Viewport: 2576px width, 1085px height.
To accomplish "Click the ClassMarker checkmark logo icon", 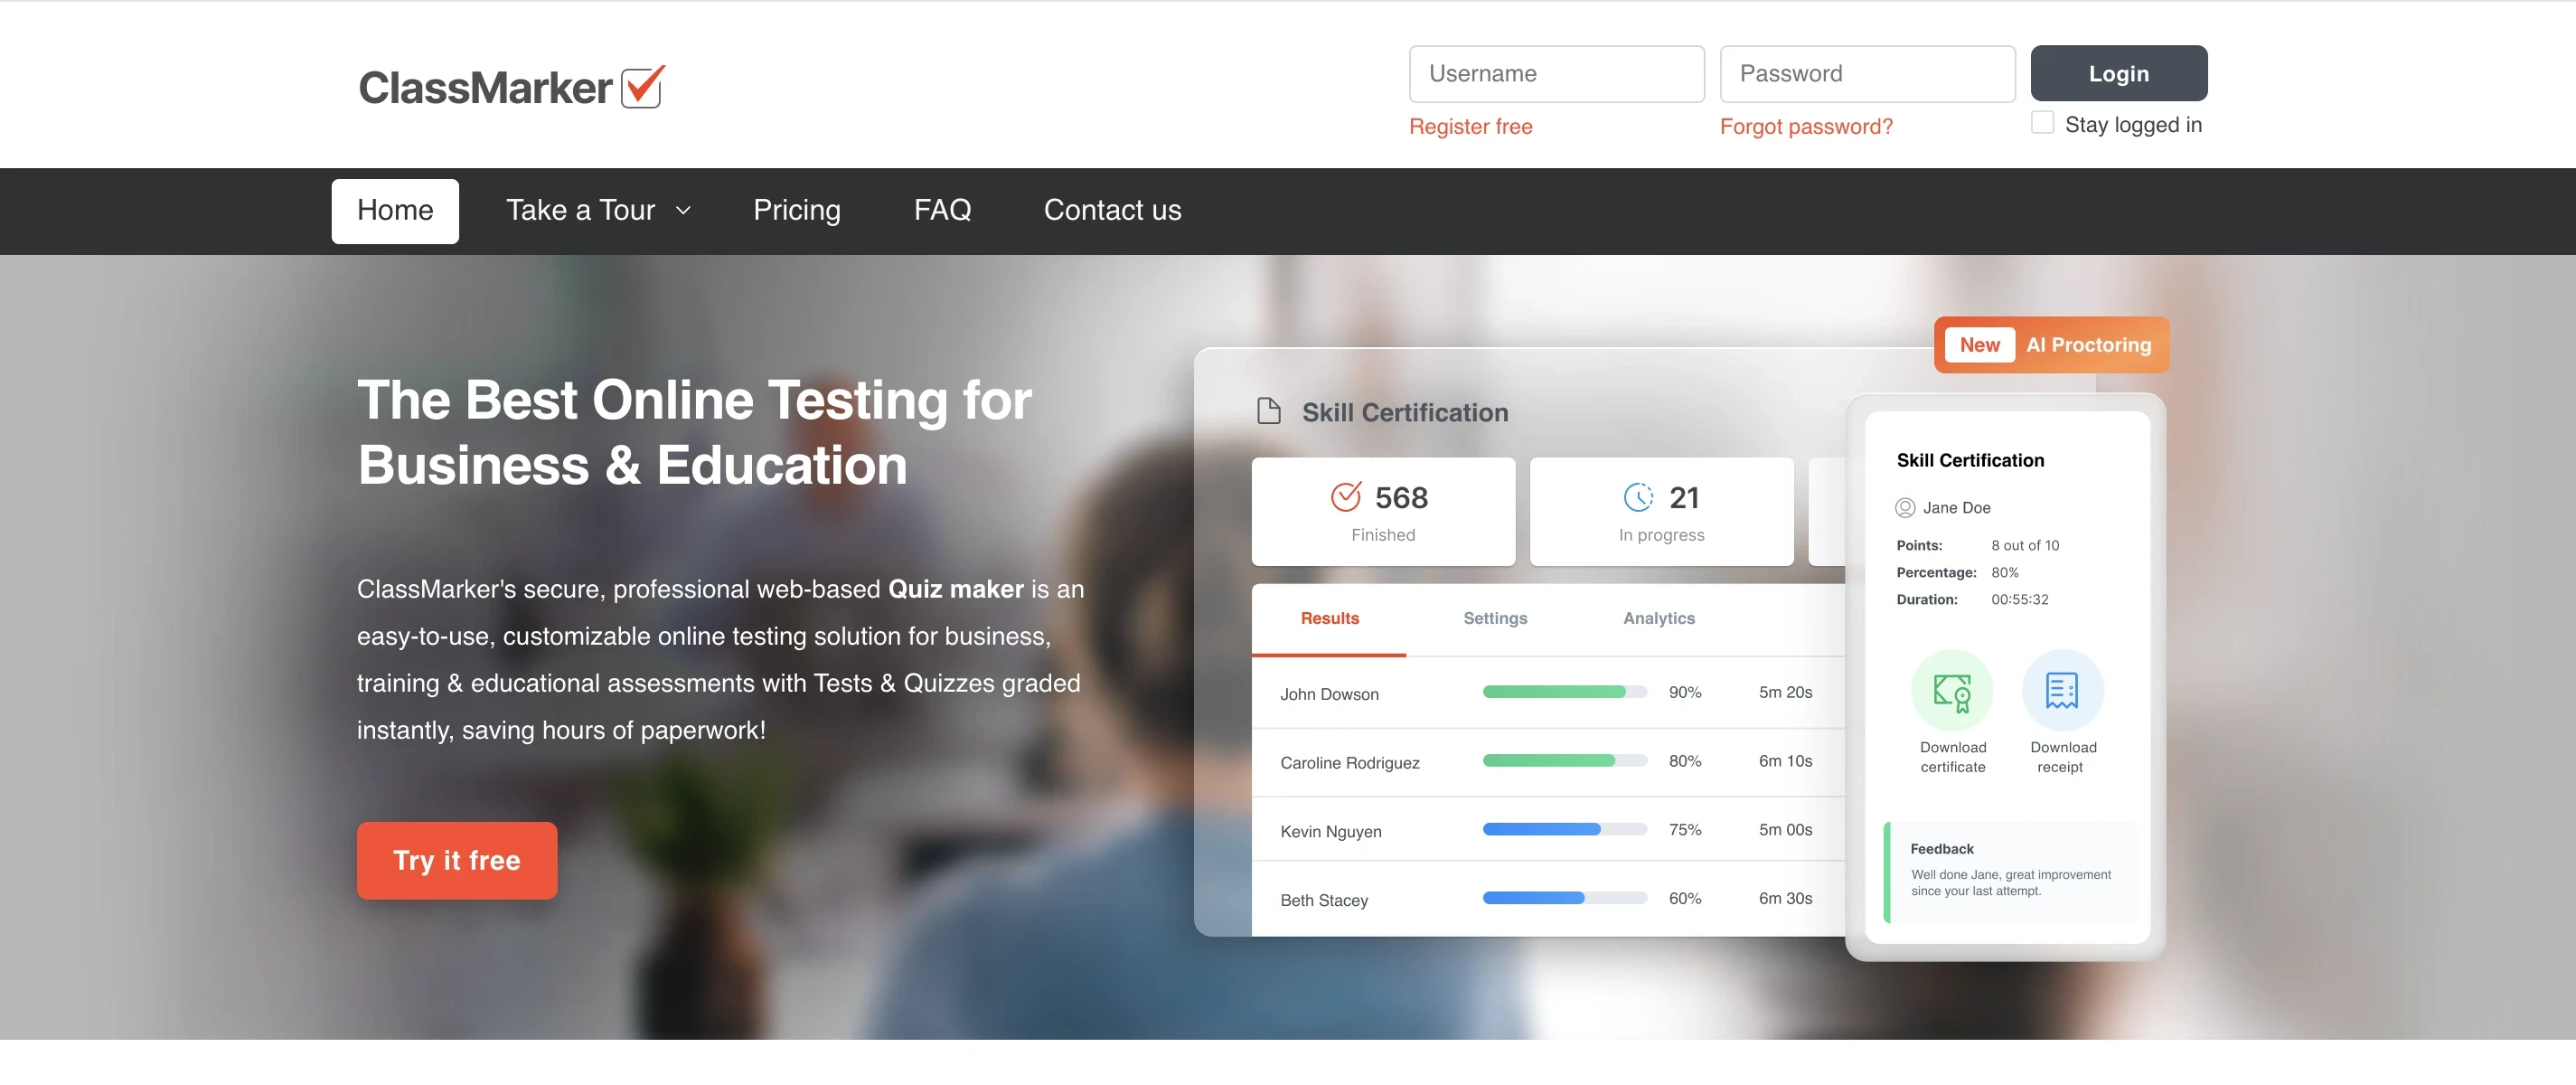I will 642,87.
